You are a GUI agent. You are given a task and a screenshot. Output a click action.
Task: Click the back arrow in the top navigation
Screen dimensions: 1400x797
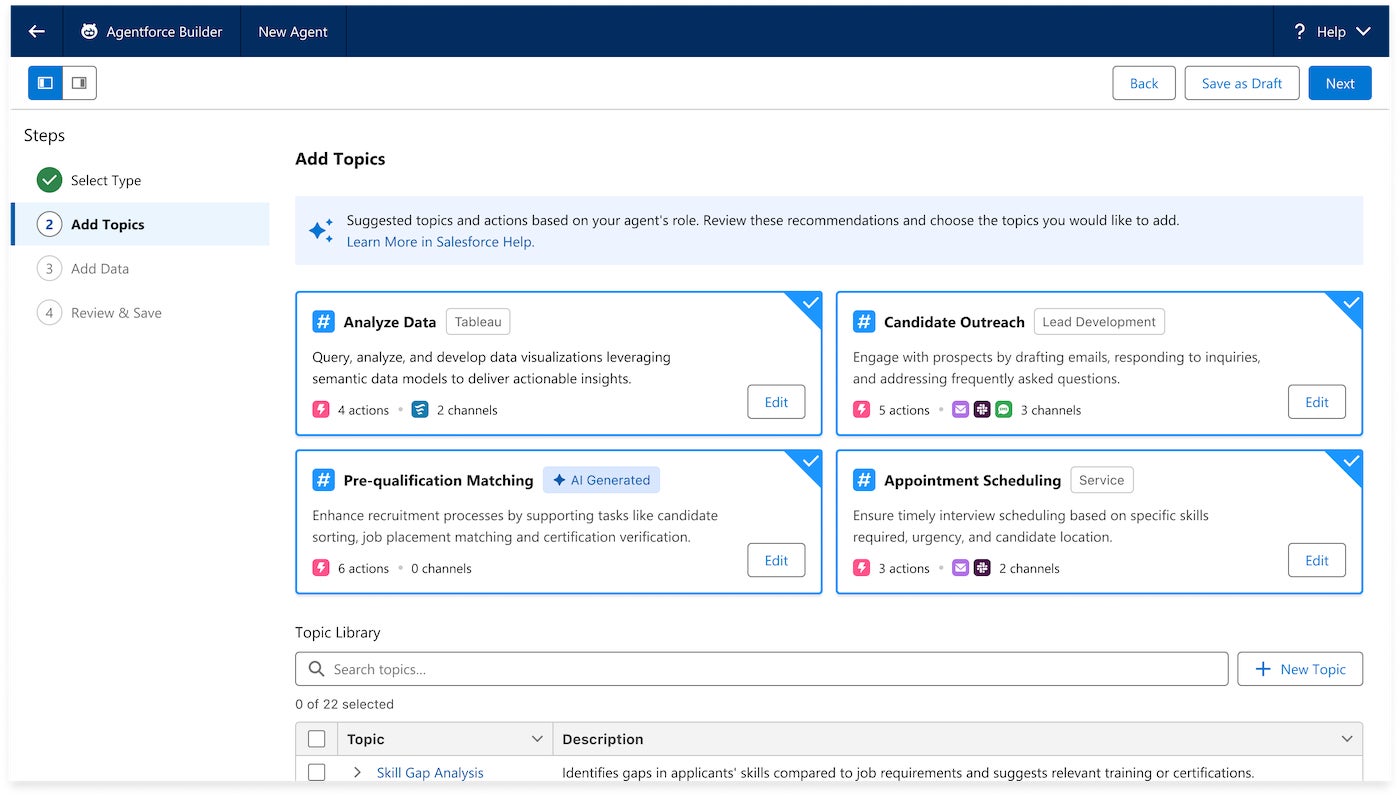pyautogui.click(x=36, y=31)
